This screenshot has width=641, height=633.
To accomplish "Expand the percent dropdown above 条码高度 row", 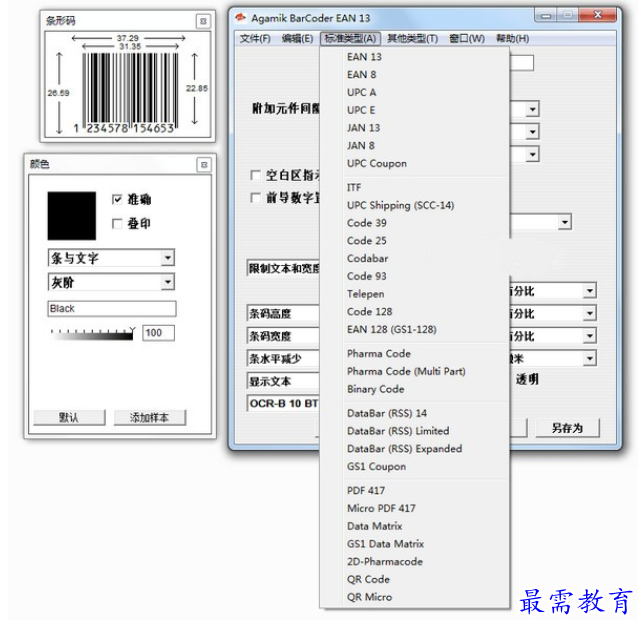I will (589, 291).
